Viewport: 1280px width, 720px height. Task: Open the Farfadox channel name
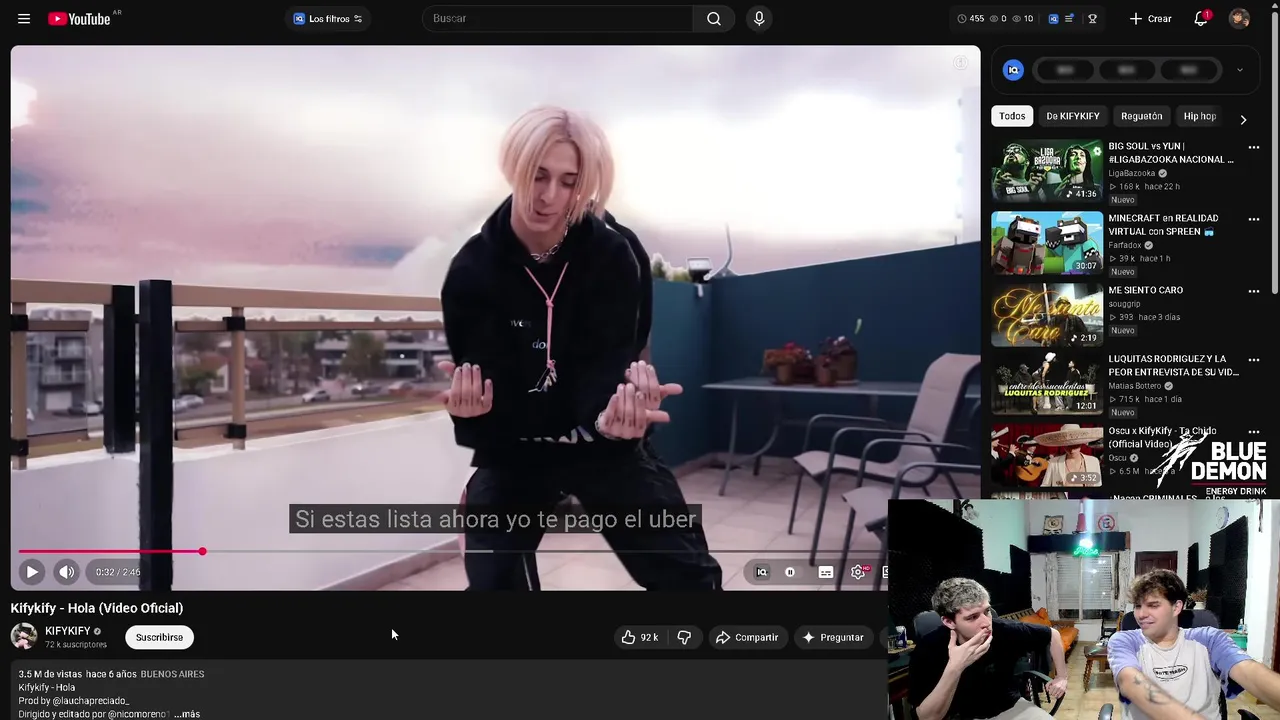(1124, 245)
